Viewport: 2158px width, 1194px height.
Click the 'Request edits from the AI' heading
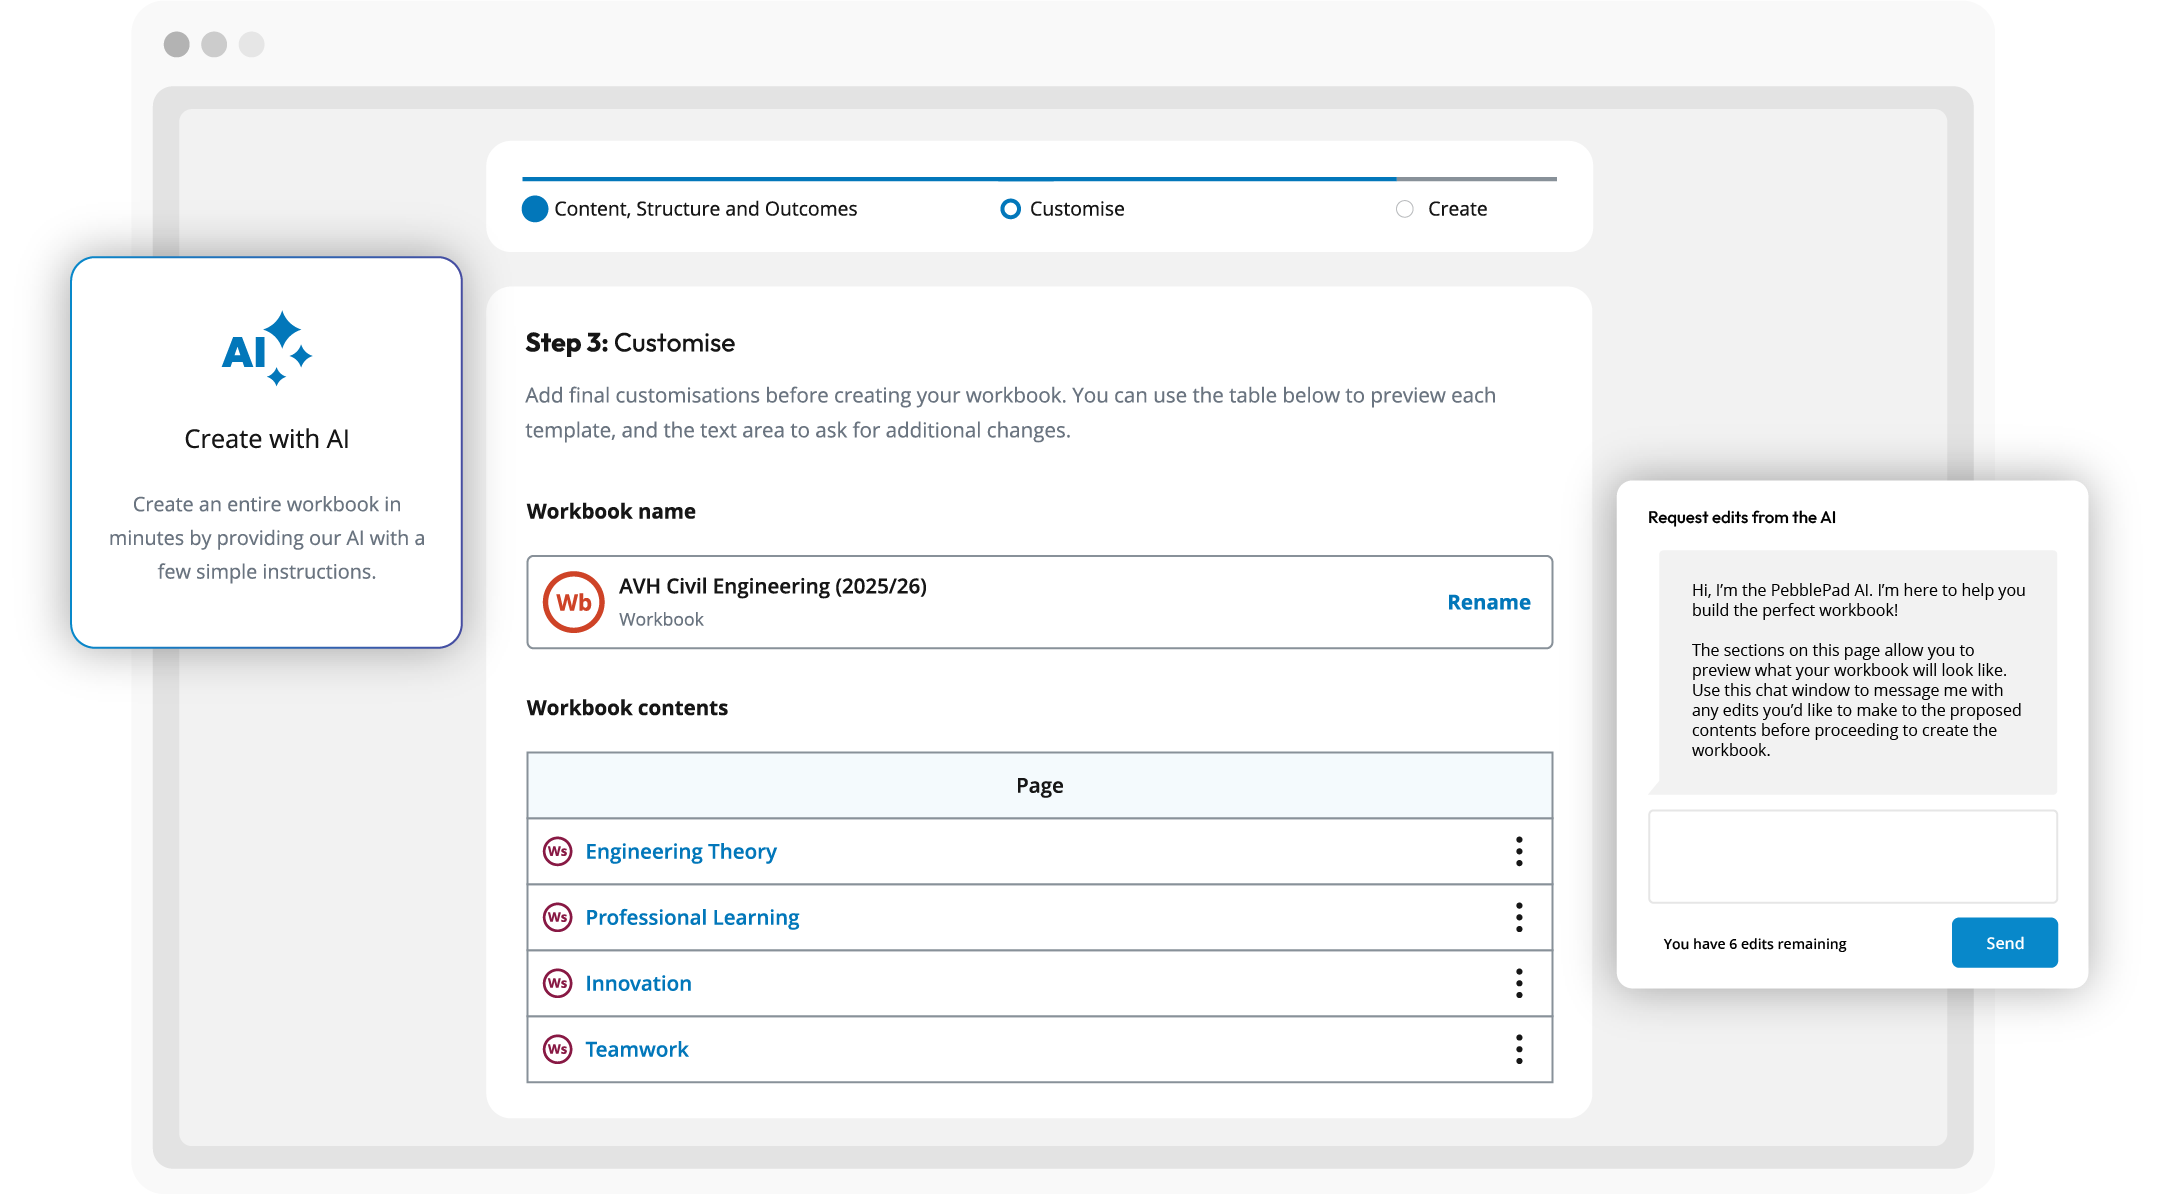pyautogui.click(x=1742, y=517)
